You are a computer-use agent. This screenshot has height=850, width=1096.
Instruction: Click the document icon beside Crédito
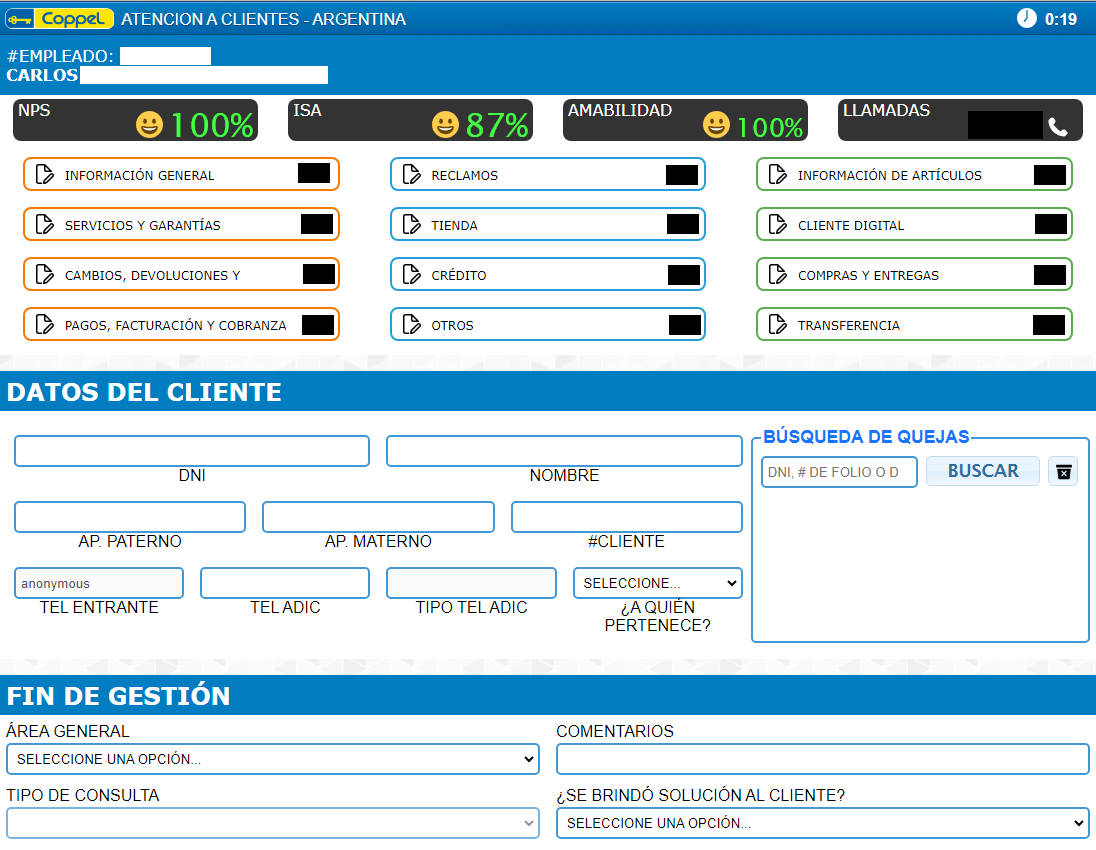412,275
